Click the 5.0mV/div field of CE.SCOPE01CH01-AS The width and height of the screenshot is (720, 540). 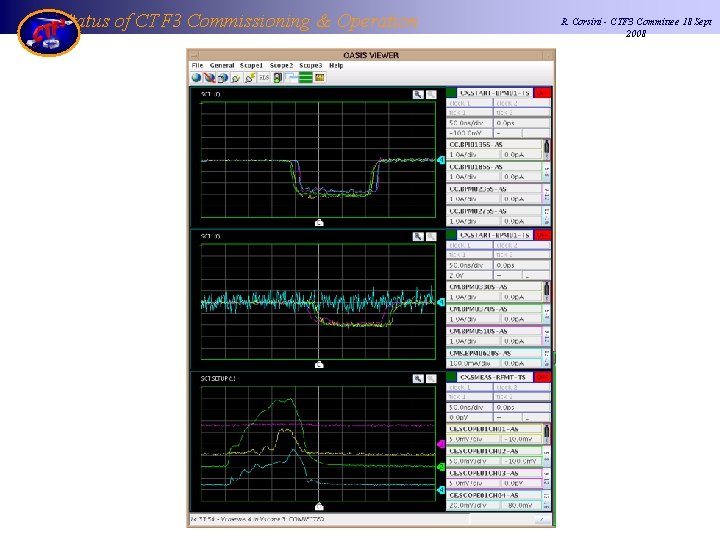click(x=473, y=439)
